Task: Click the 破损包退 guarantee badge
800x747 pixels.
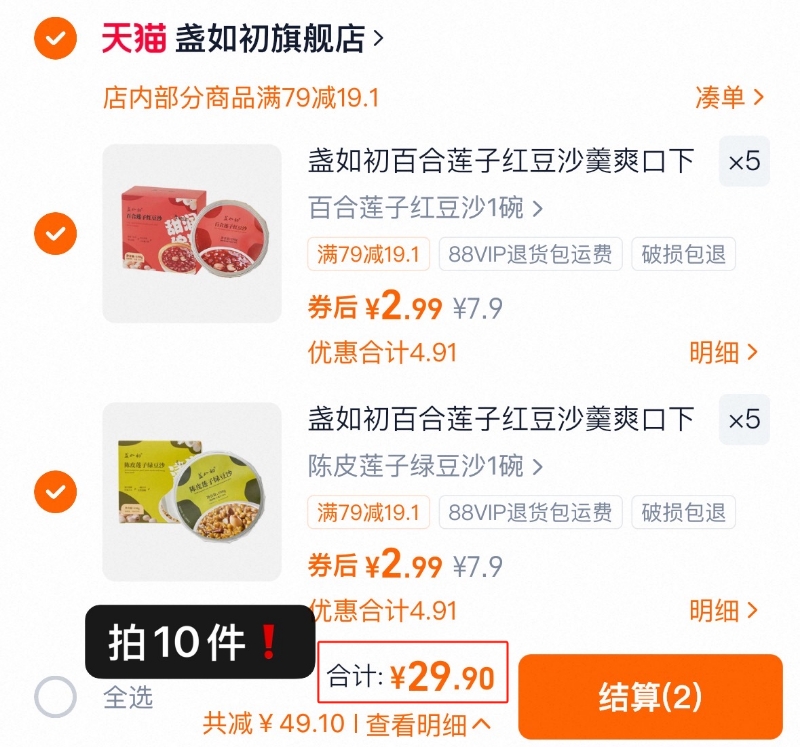Action: [x=682, y=254]
